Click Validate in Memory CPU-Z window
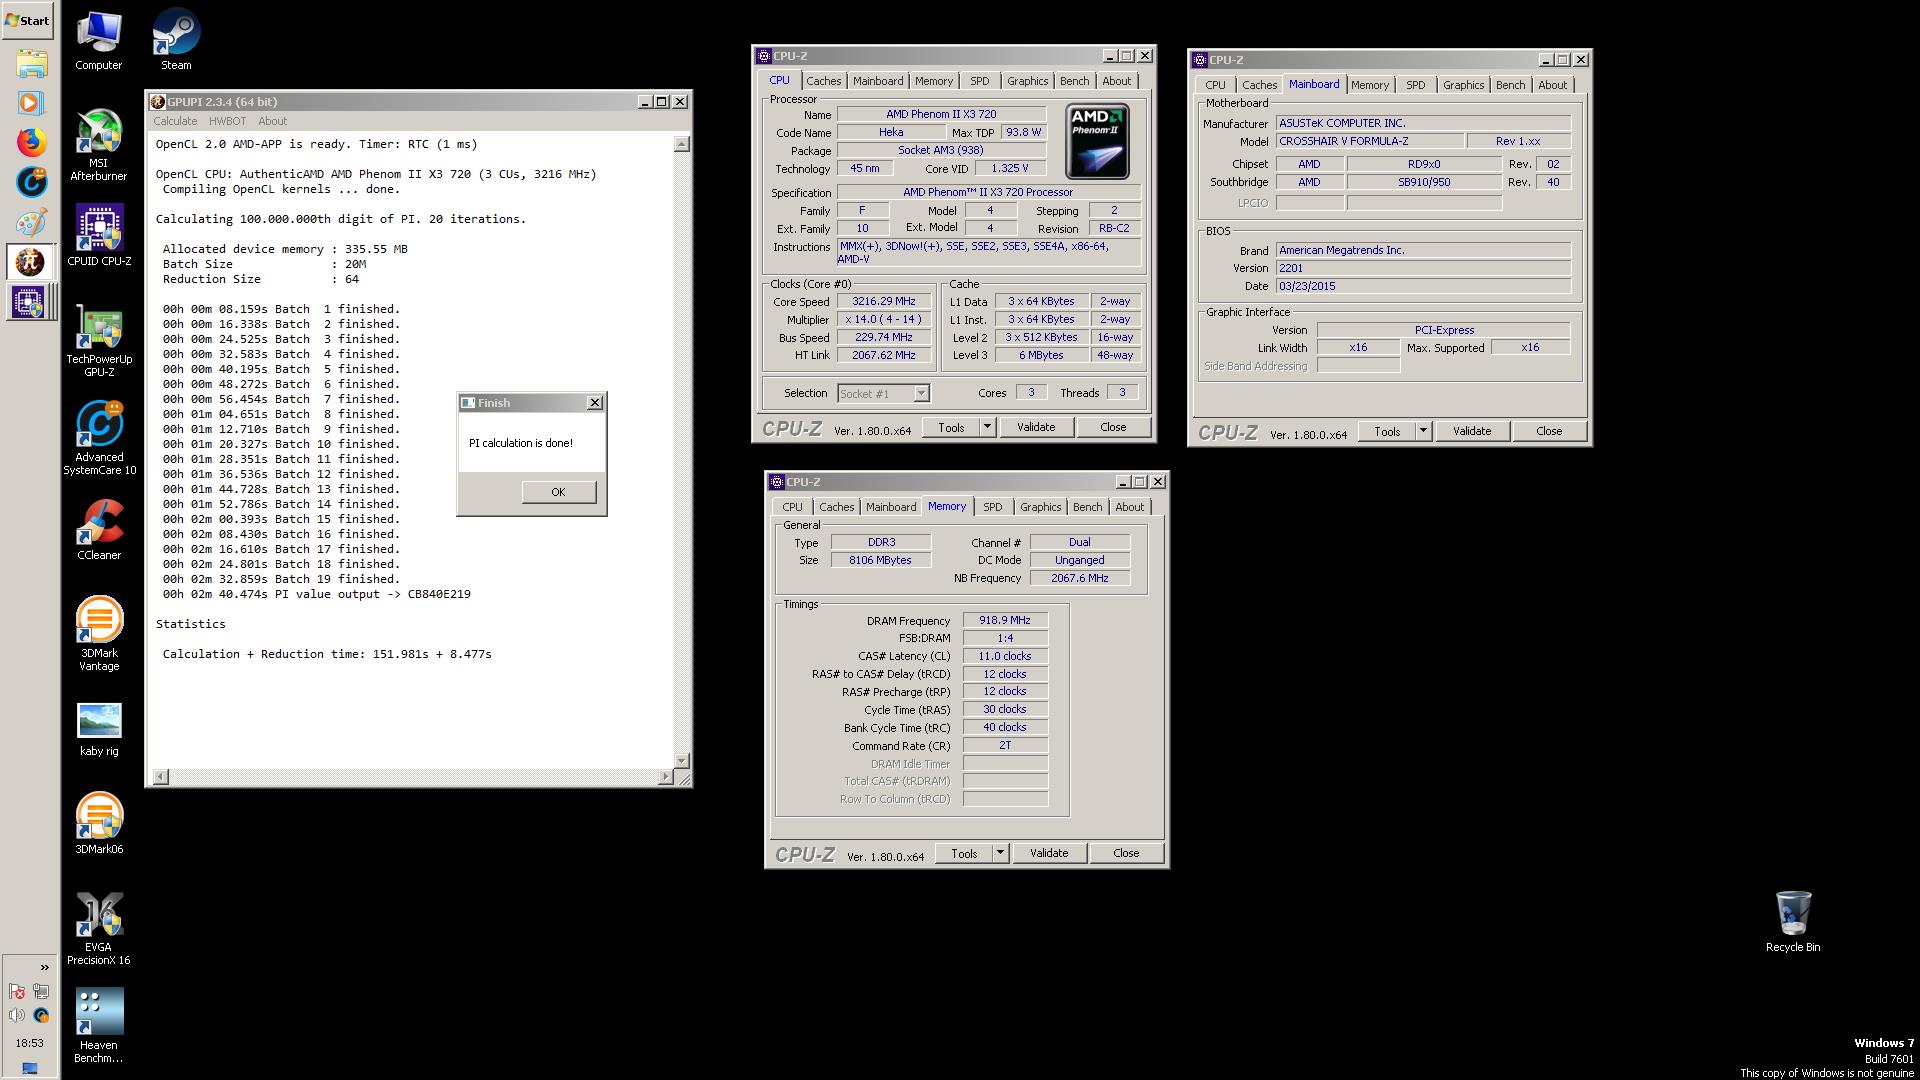The height and width of the screenshot is (1080, 1920). pos(1049,853)
